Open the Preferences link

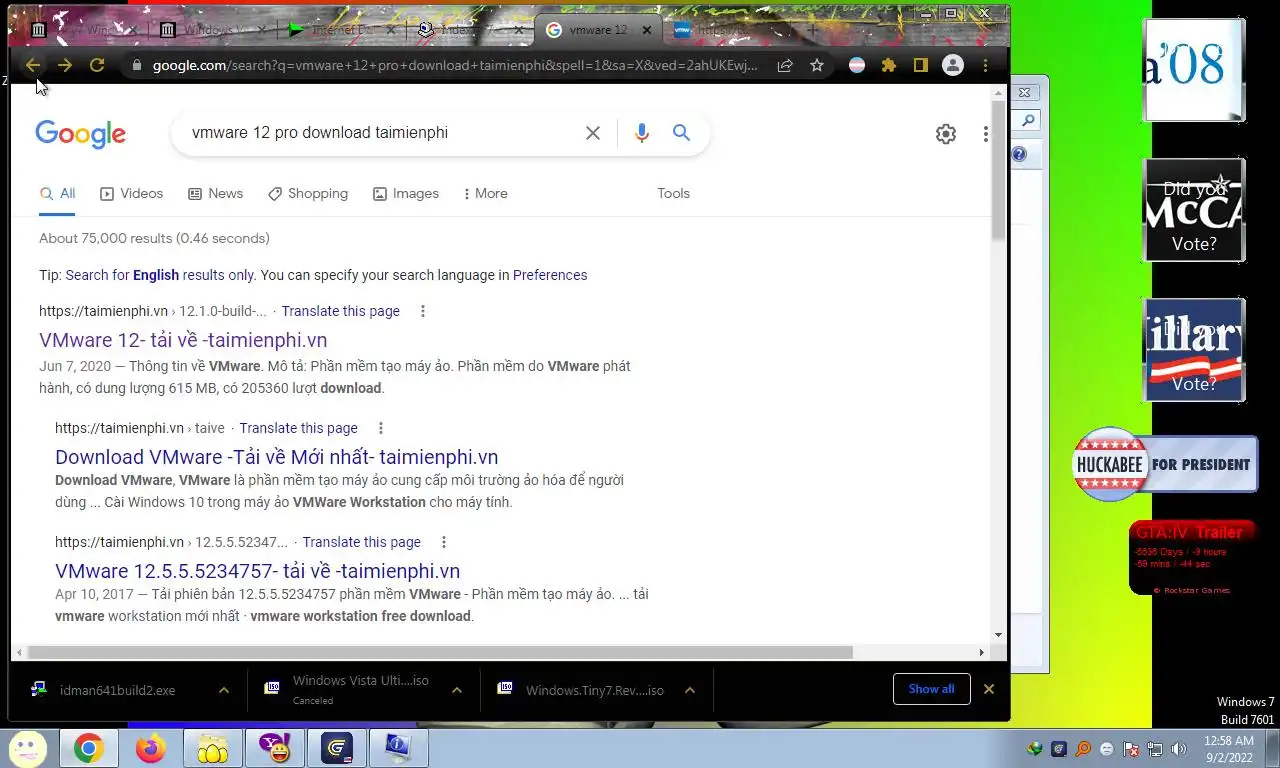pyautogui.click(x=550, y=275)
